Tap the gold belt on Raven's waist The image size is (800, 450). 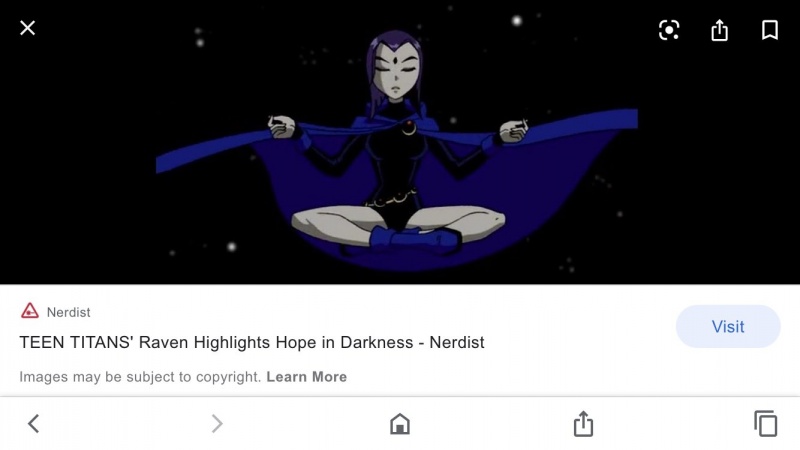click(x=390, y=198)
